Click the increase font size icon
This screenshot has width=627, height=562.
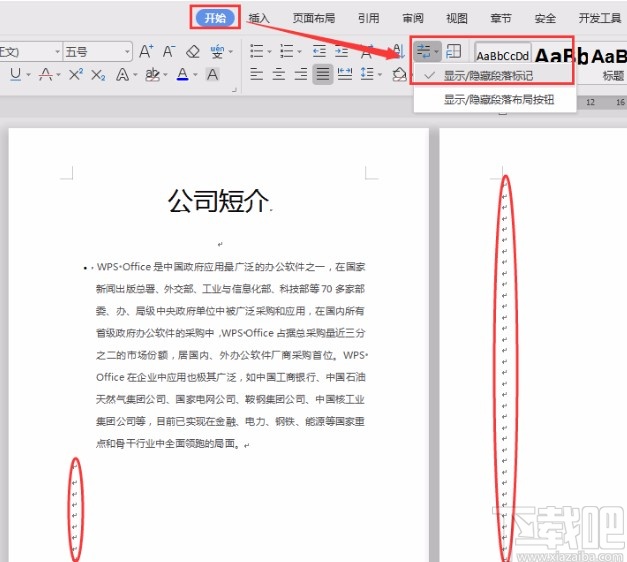[146, 51]
